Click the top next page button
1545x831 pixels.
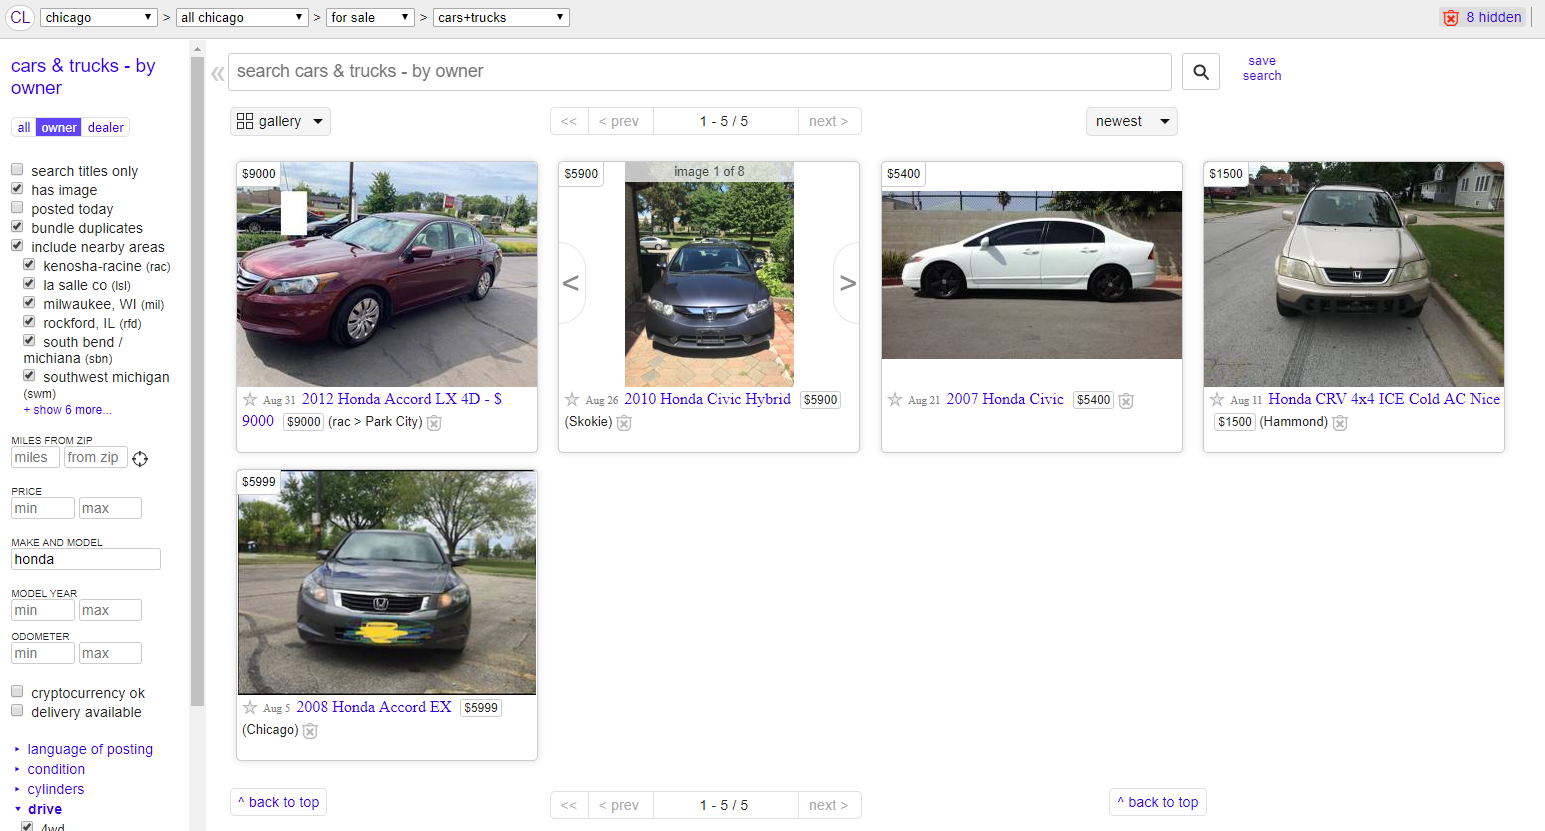(829, 121)
